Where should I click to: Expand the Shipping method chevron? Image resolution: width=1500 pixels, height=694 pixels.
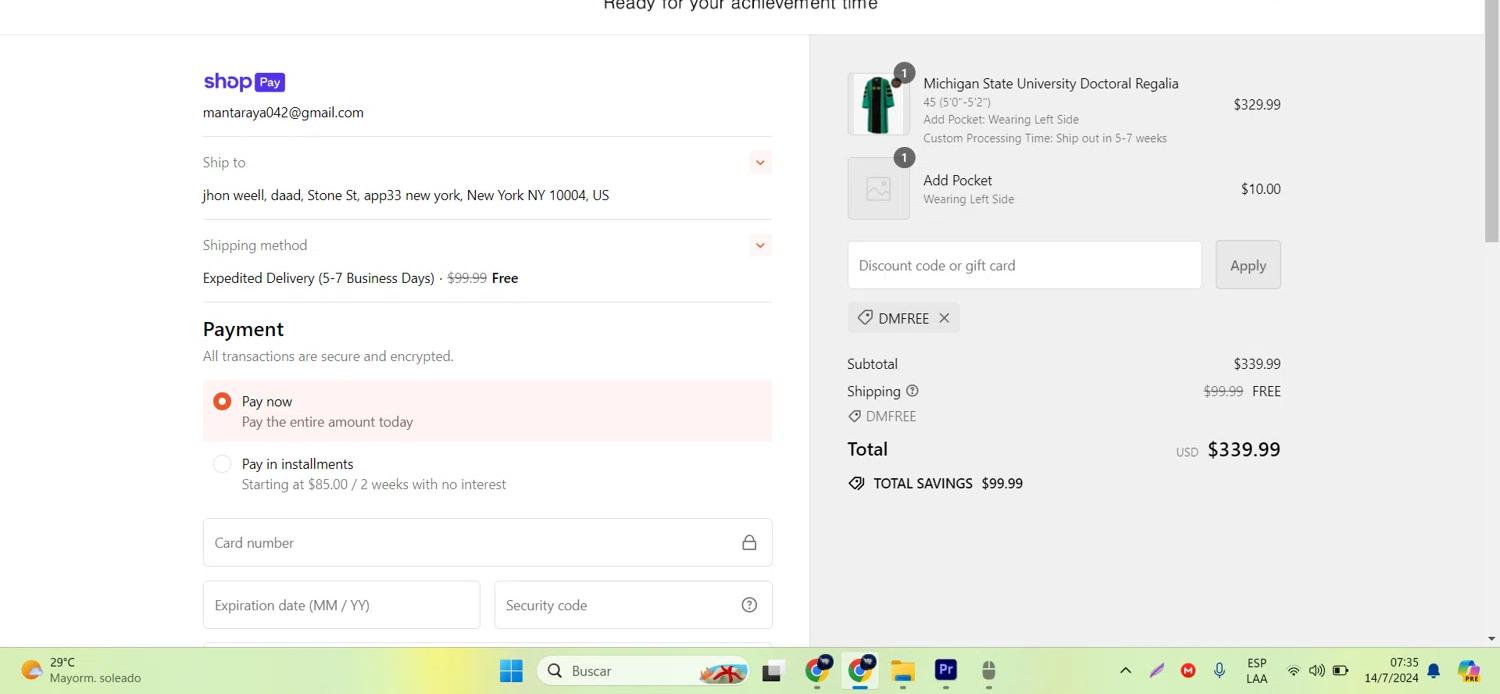pyautogui.click(x=760, y=245)
